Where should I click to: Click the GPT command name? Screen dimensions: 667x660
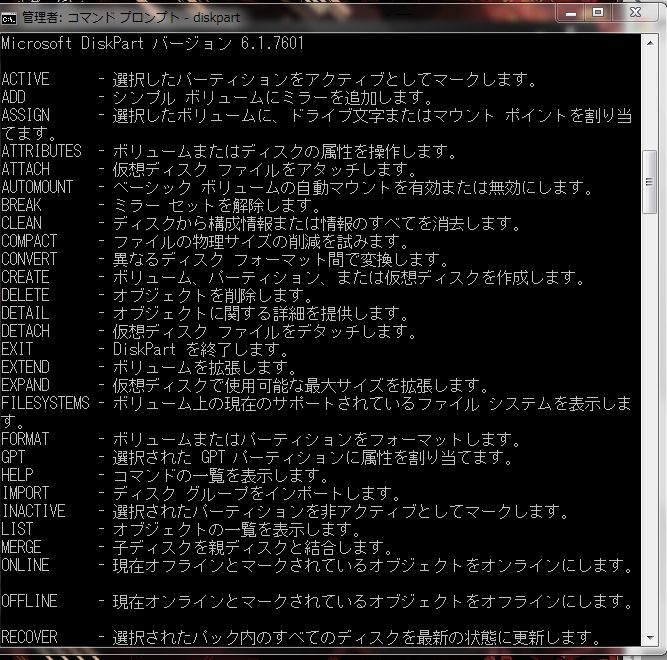(x=13, y=457)
